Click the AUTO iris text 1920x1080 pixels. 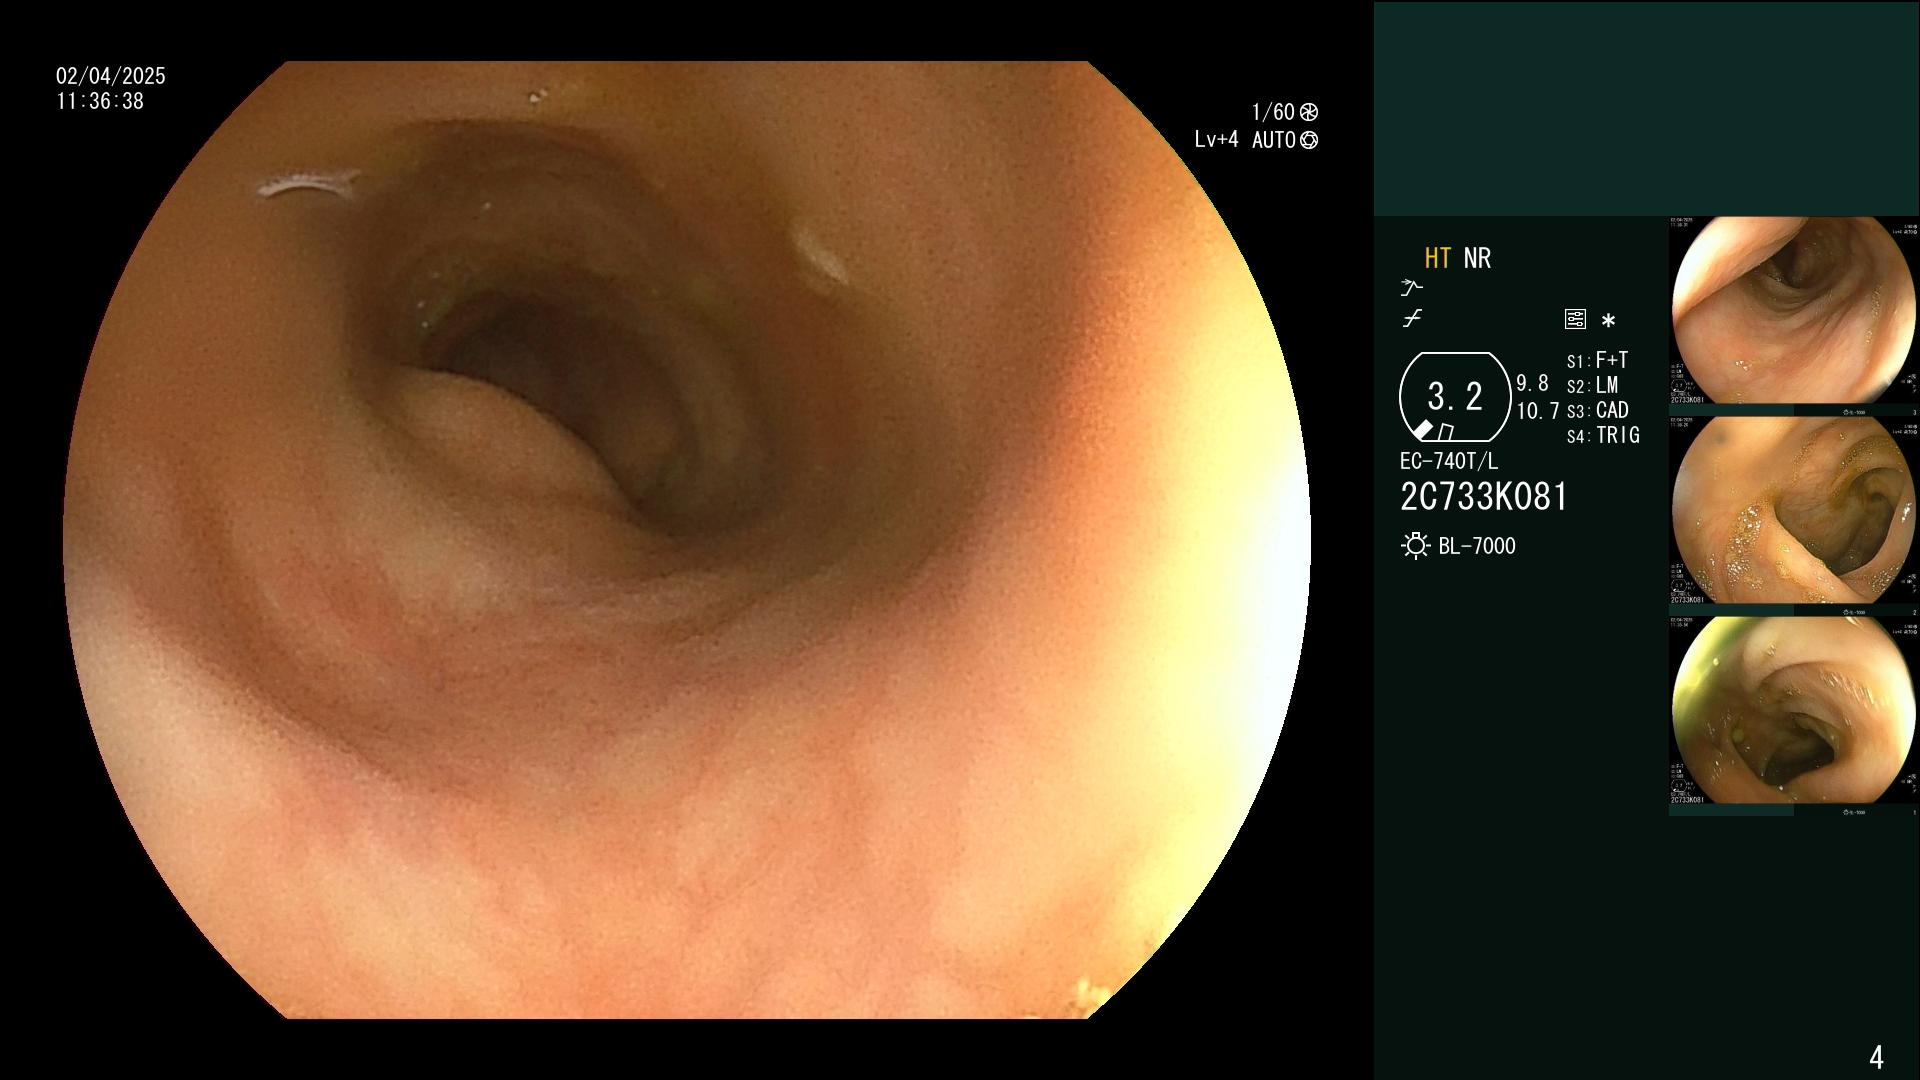(1274, 140)
